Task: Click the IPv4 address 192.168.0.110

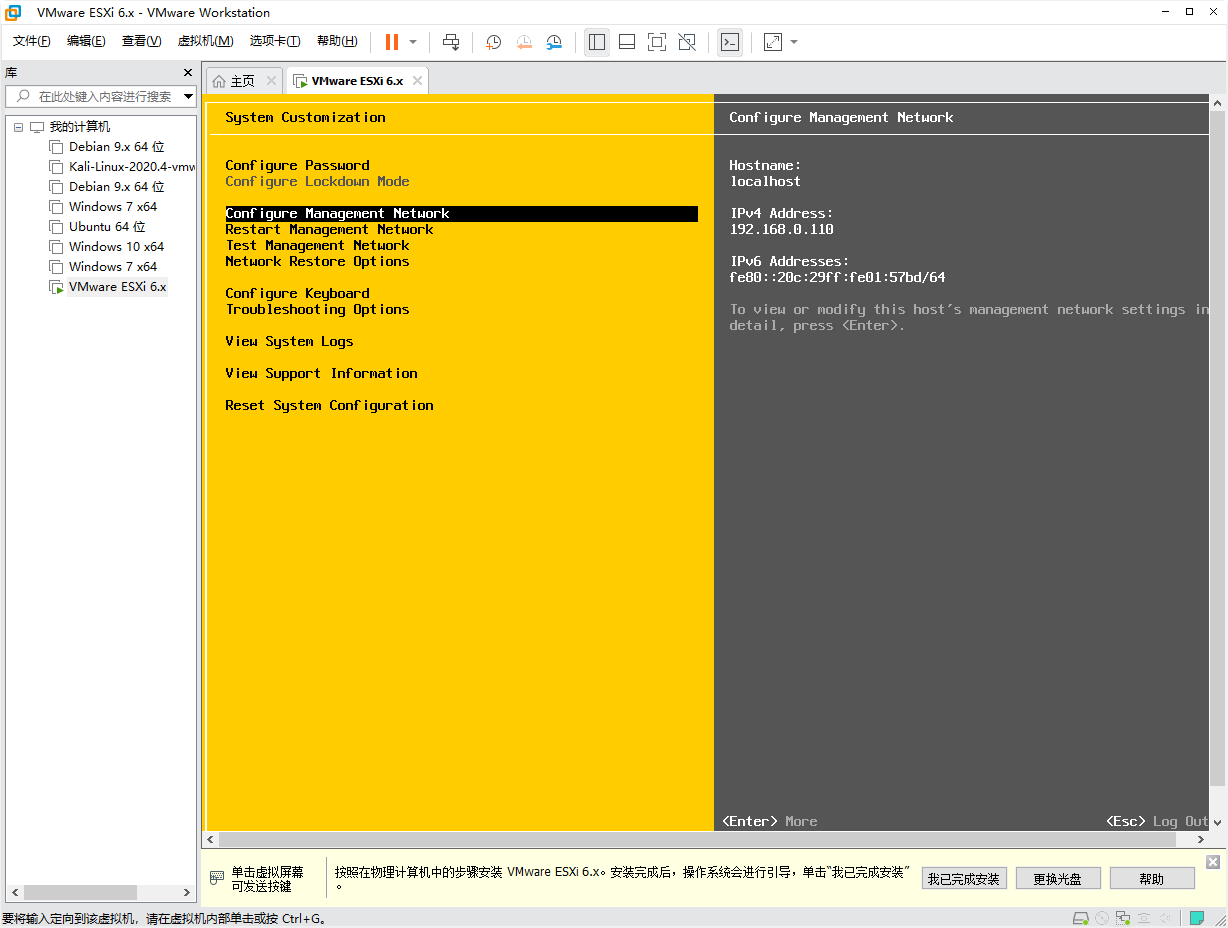Action: click(x=781, y=229)
